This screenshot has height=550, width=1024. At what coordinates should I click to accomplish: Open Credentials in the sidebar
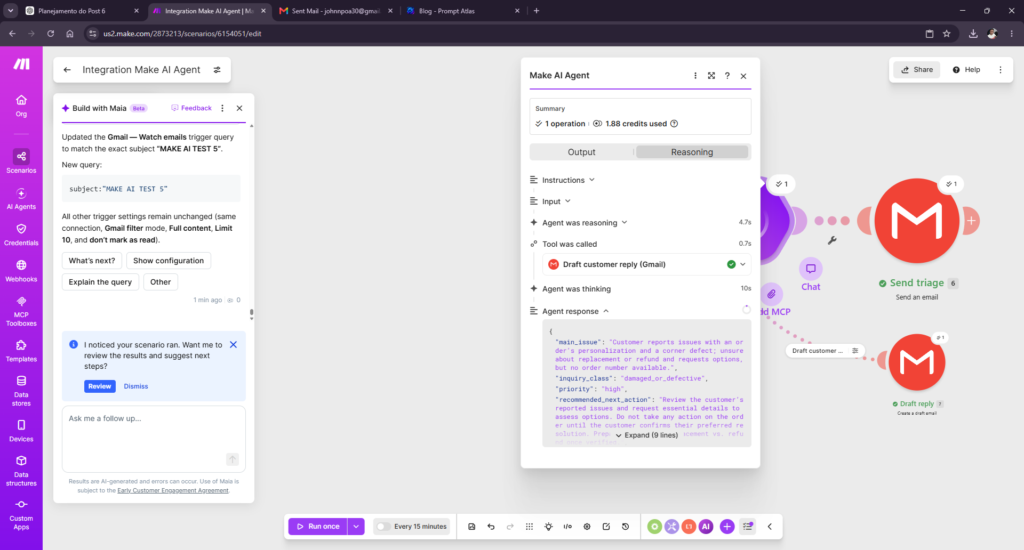(21, 235)
